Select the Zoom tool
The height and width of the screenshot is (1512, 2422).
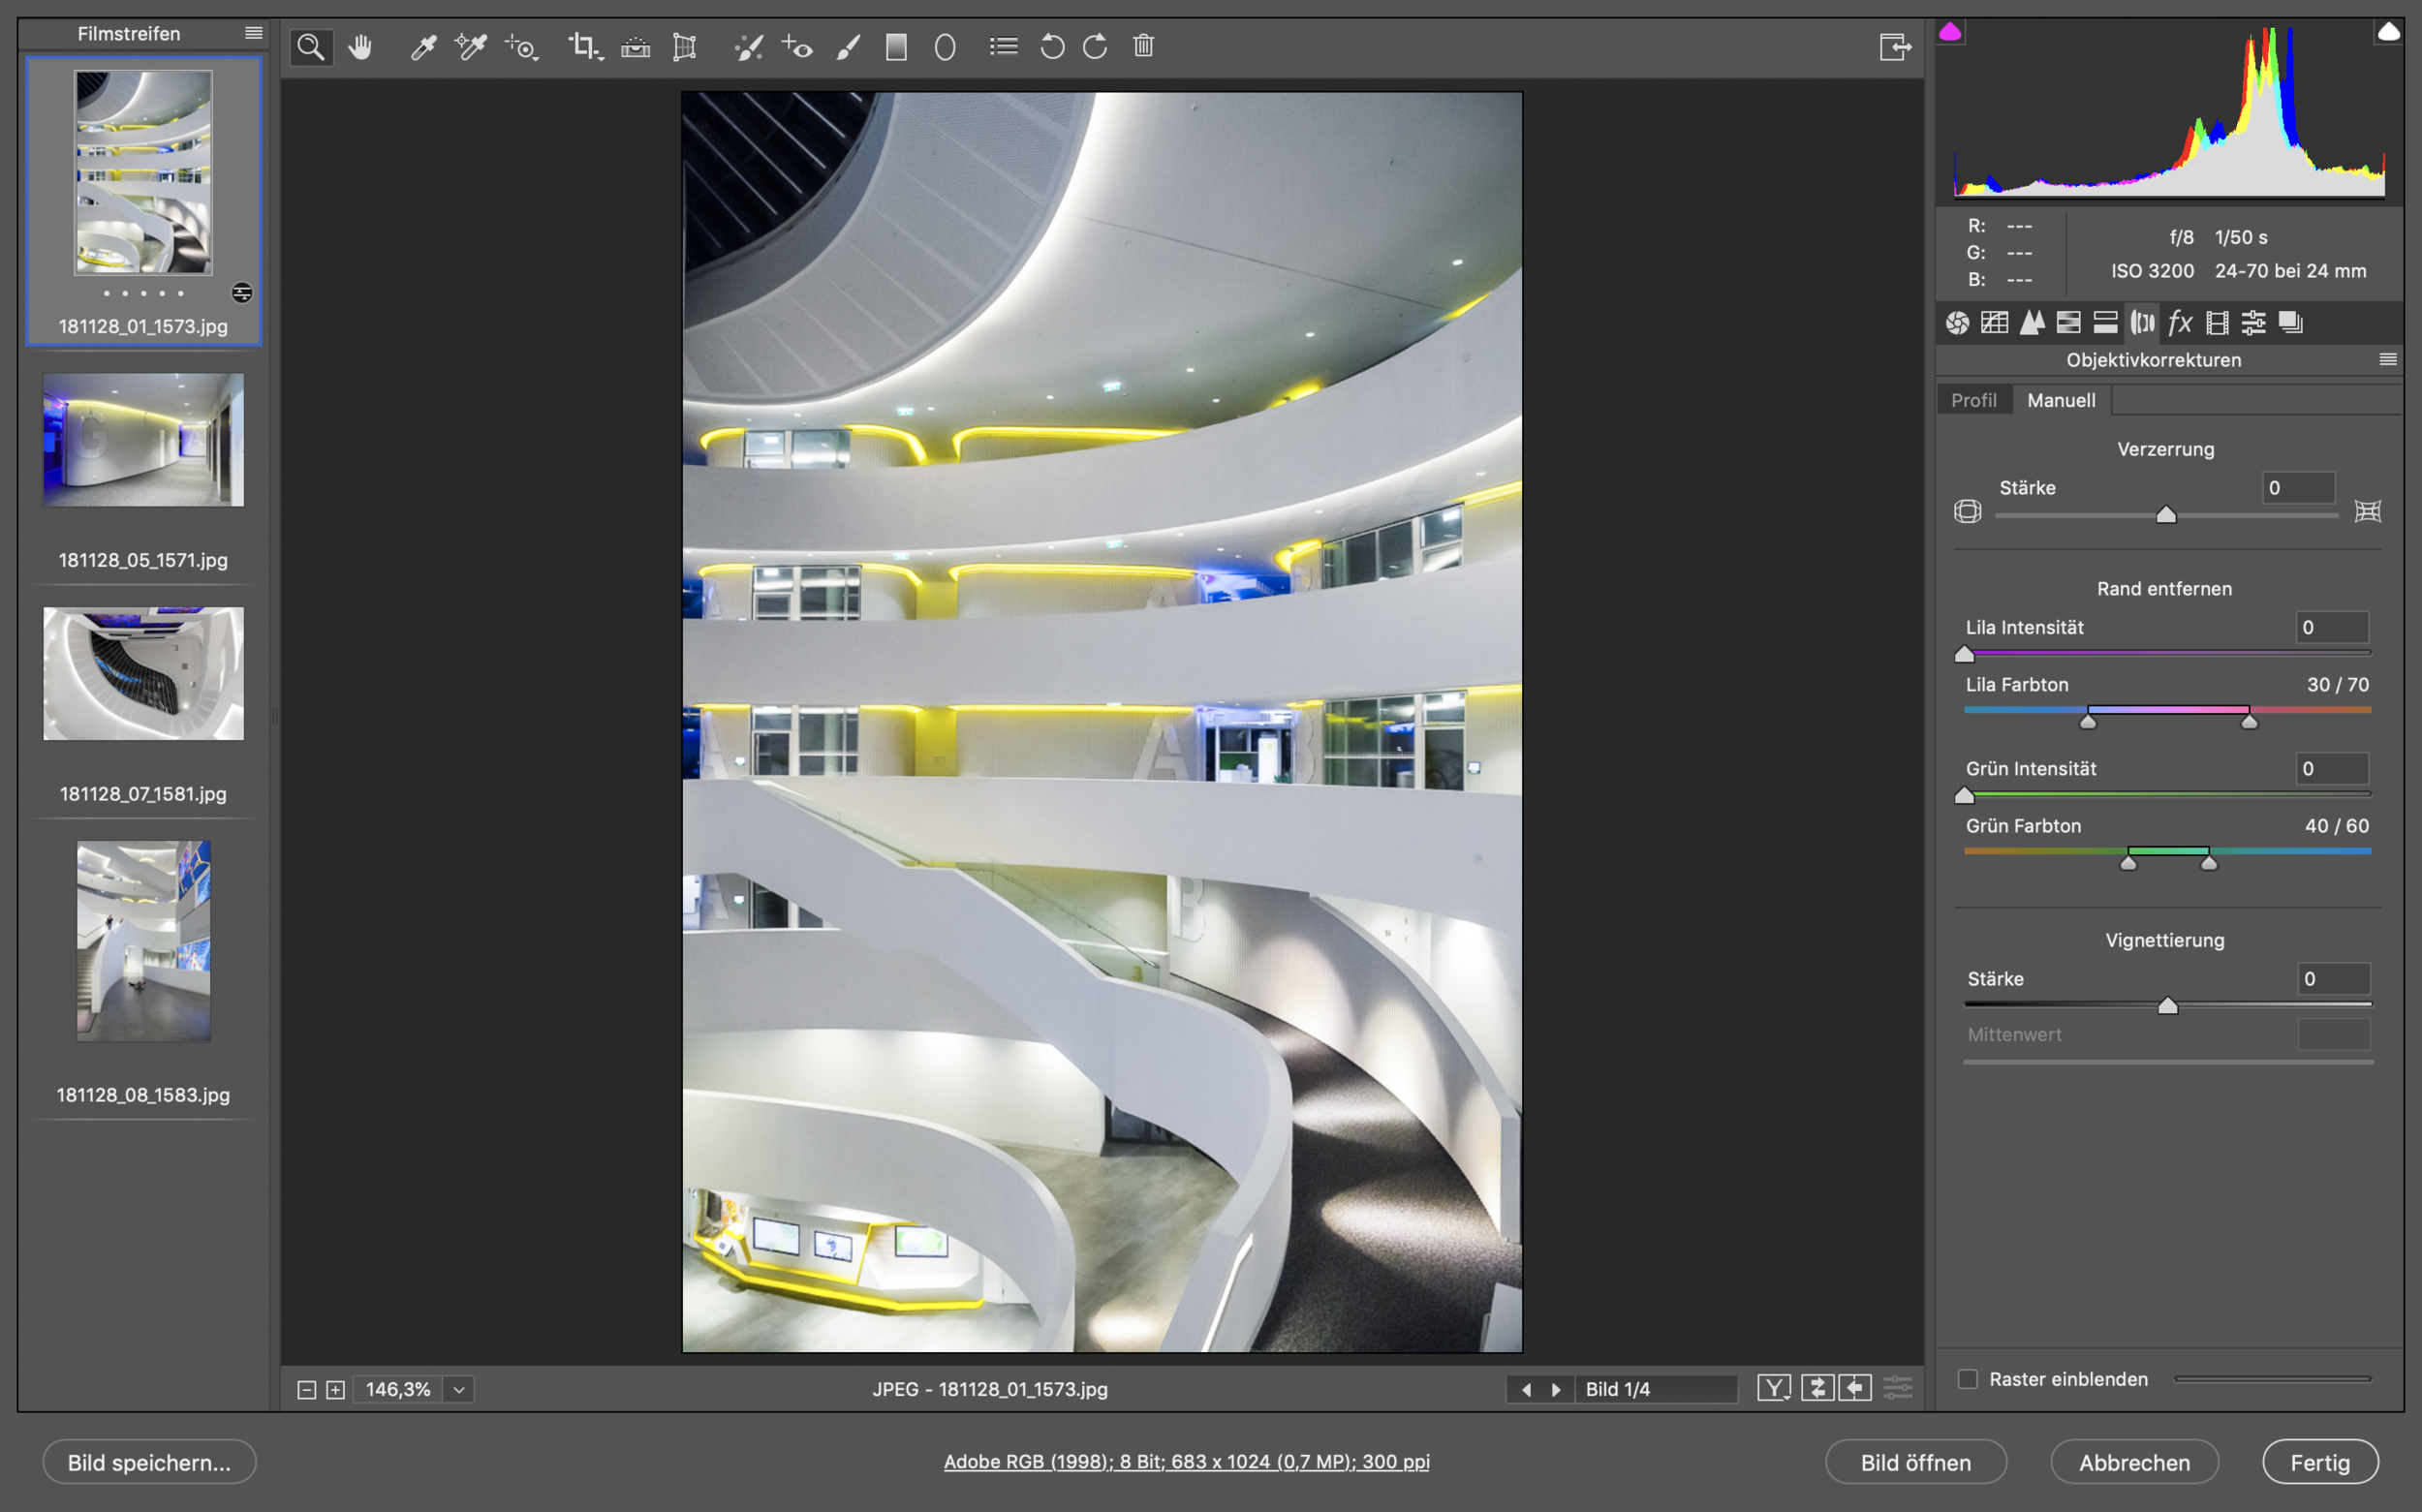click(x=311, y=47)
